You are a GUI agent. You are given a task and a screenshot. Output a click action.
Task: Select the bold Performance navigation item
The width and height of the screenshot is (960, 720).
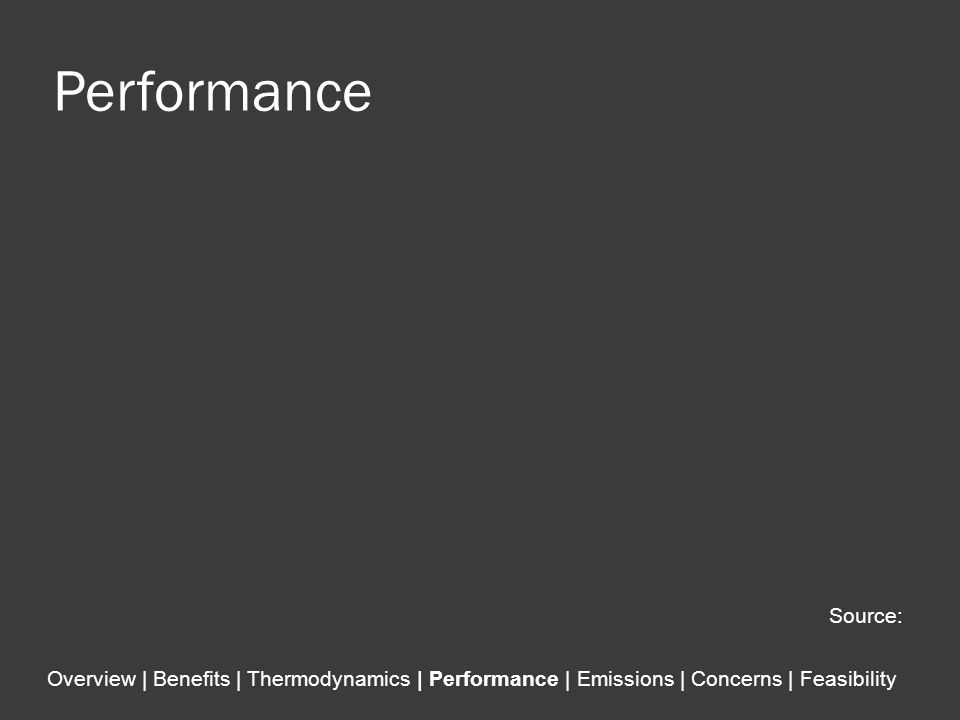click(x=493, y=679)
